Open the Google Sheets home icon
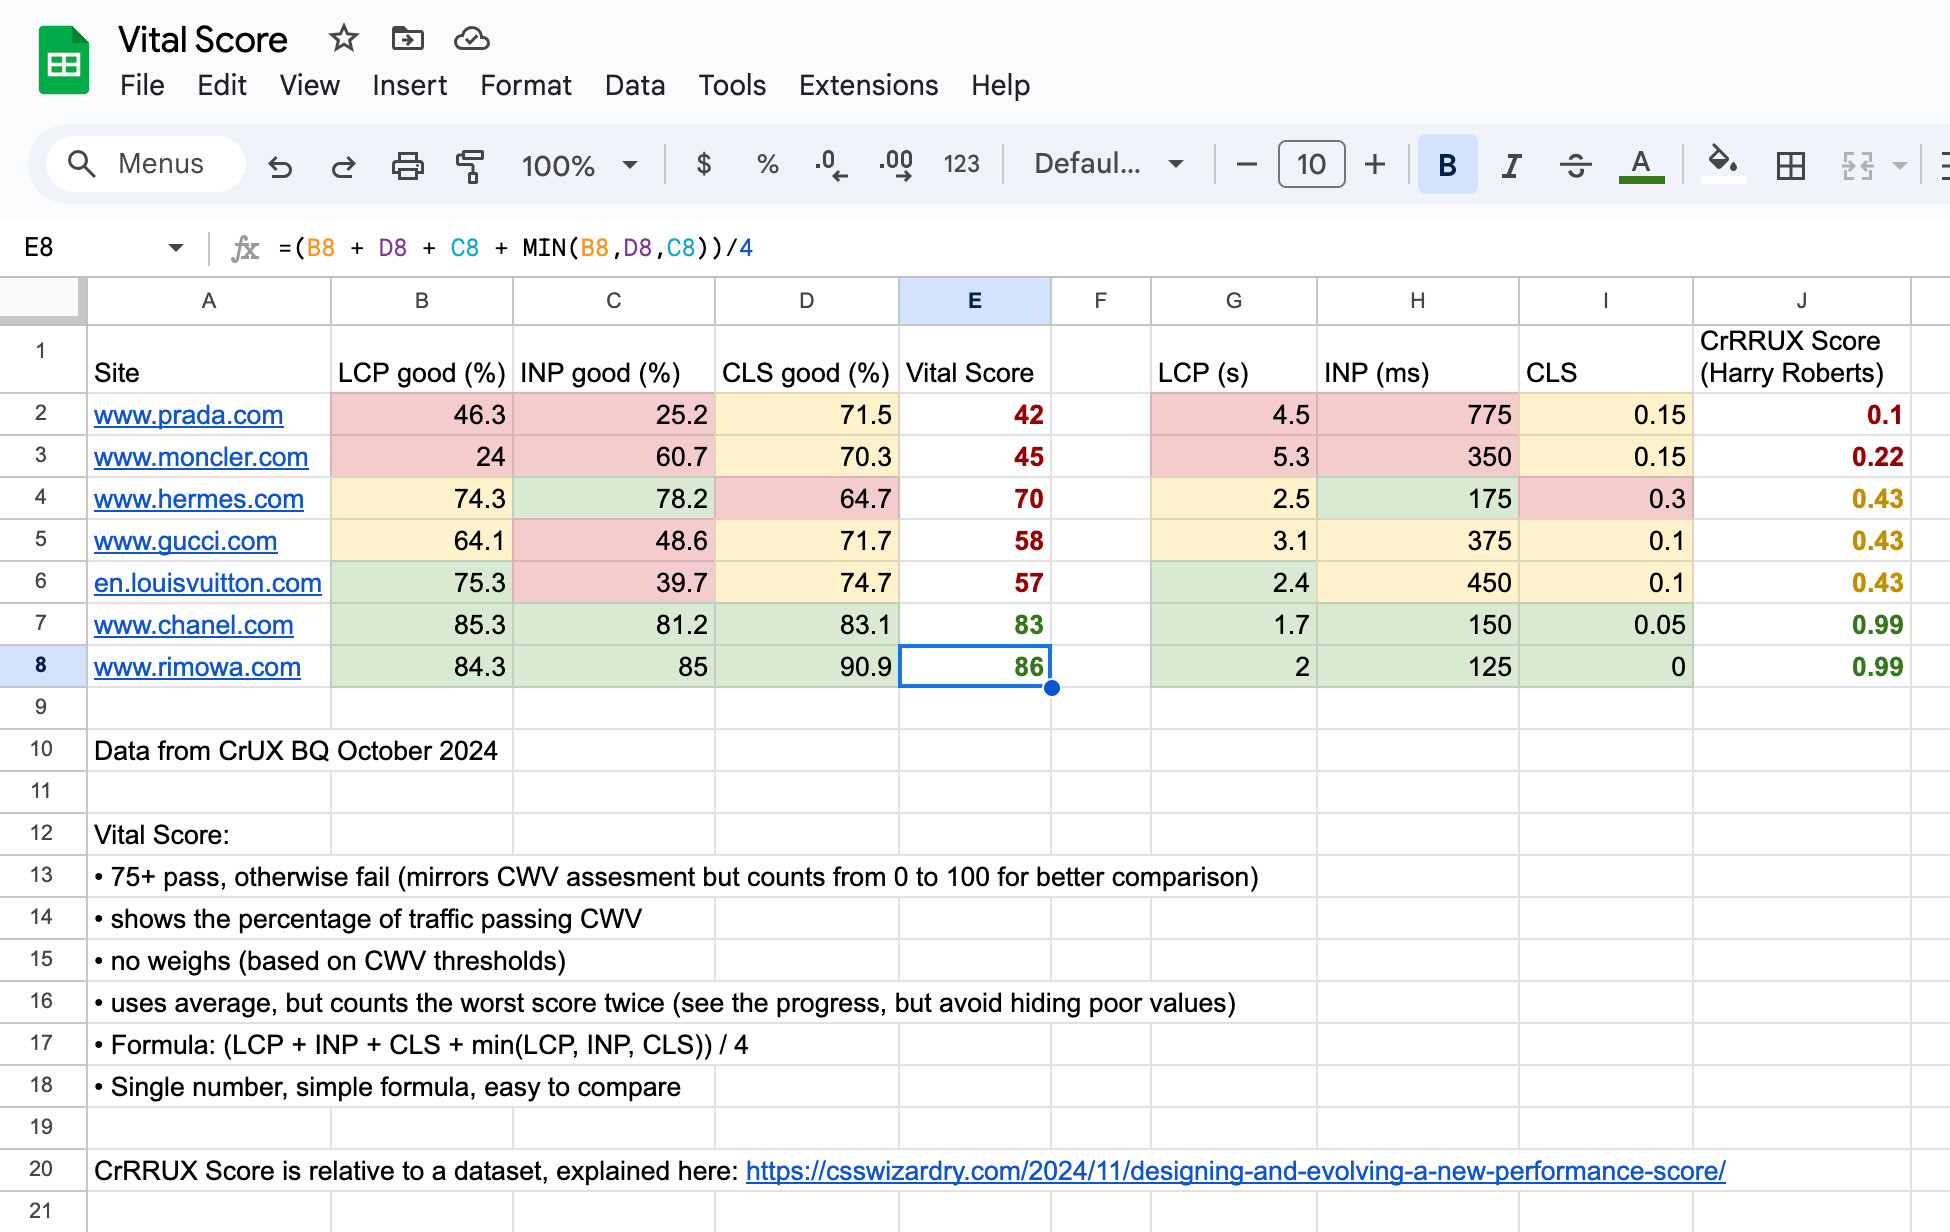1950x1232 pixels. [x=63, y=61]
